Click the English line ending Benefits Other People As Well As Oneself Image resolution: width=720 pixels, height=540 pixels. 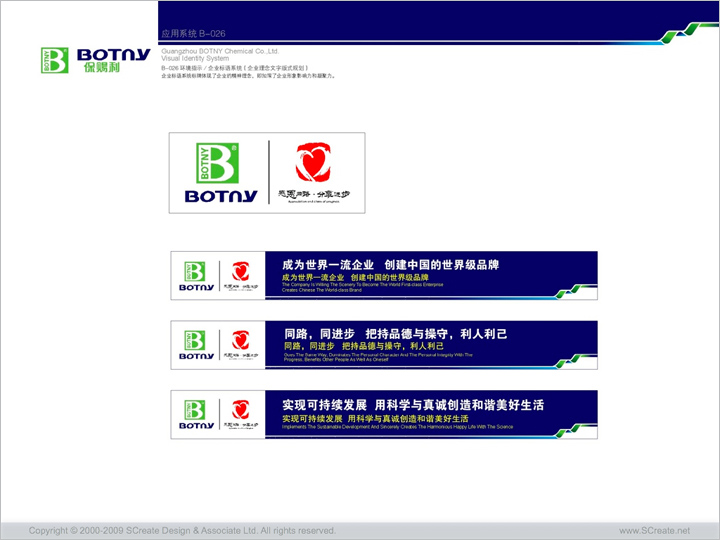pyautogui.click(x=336, y=360)
